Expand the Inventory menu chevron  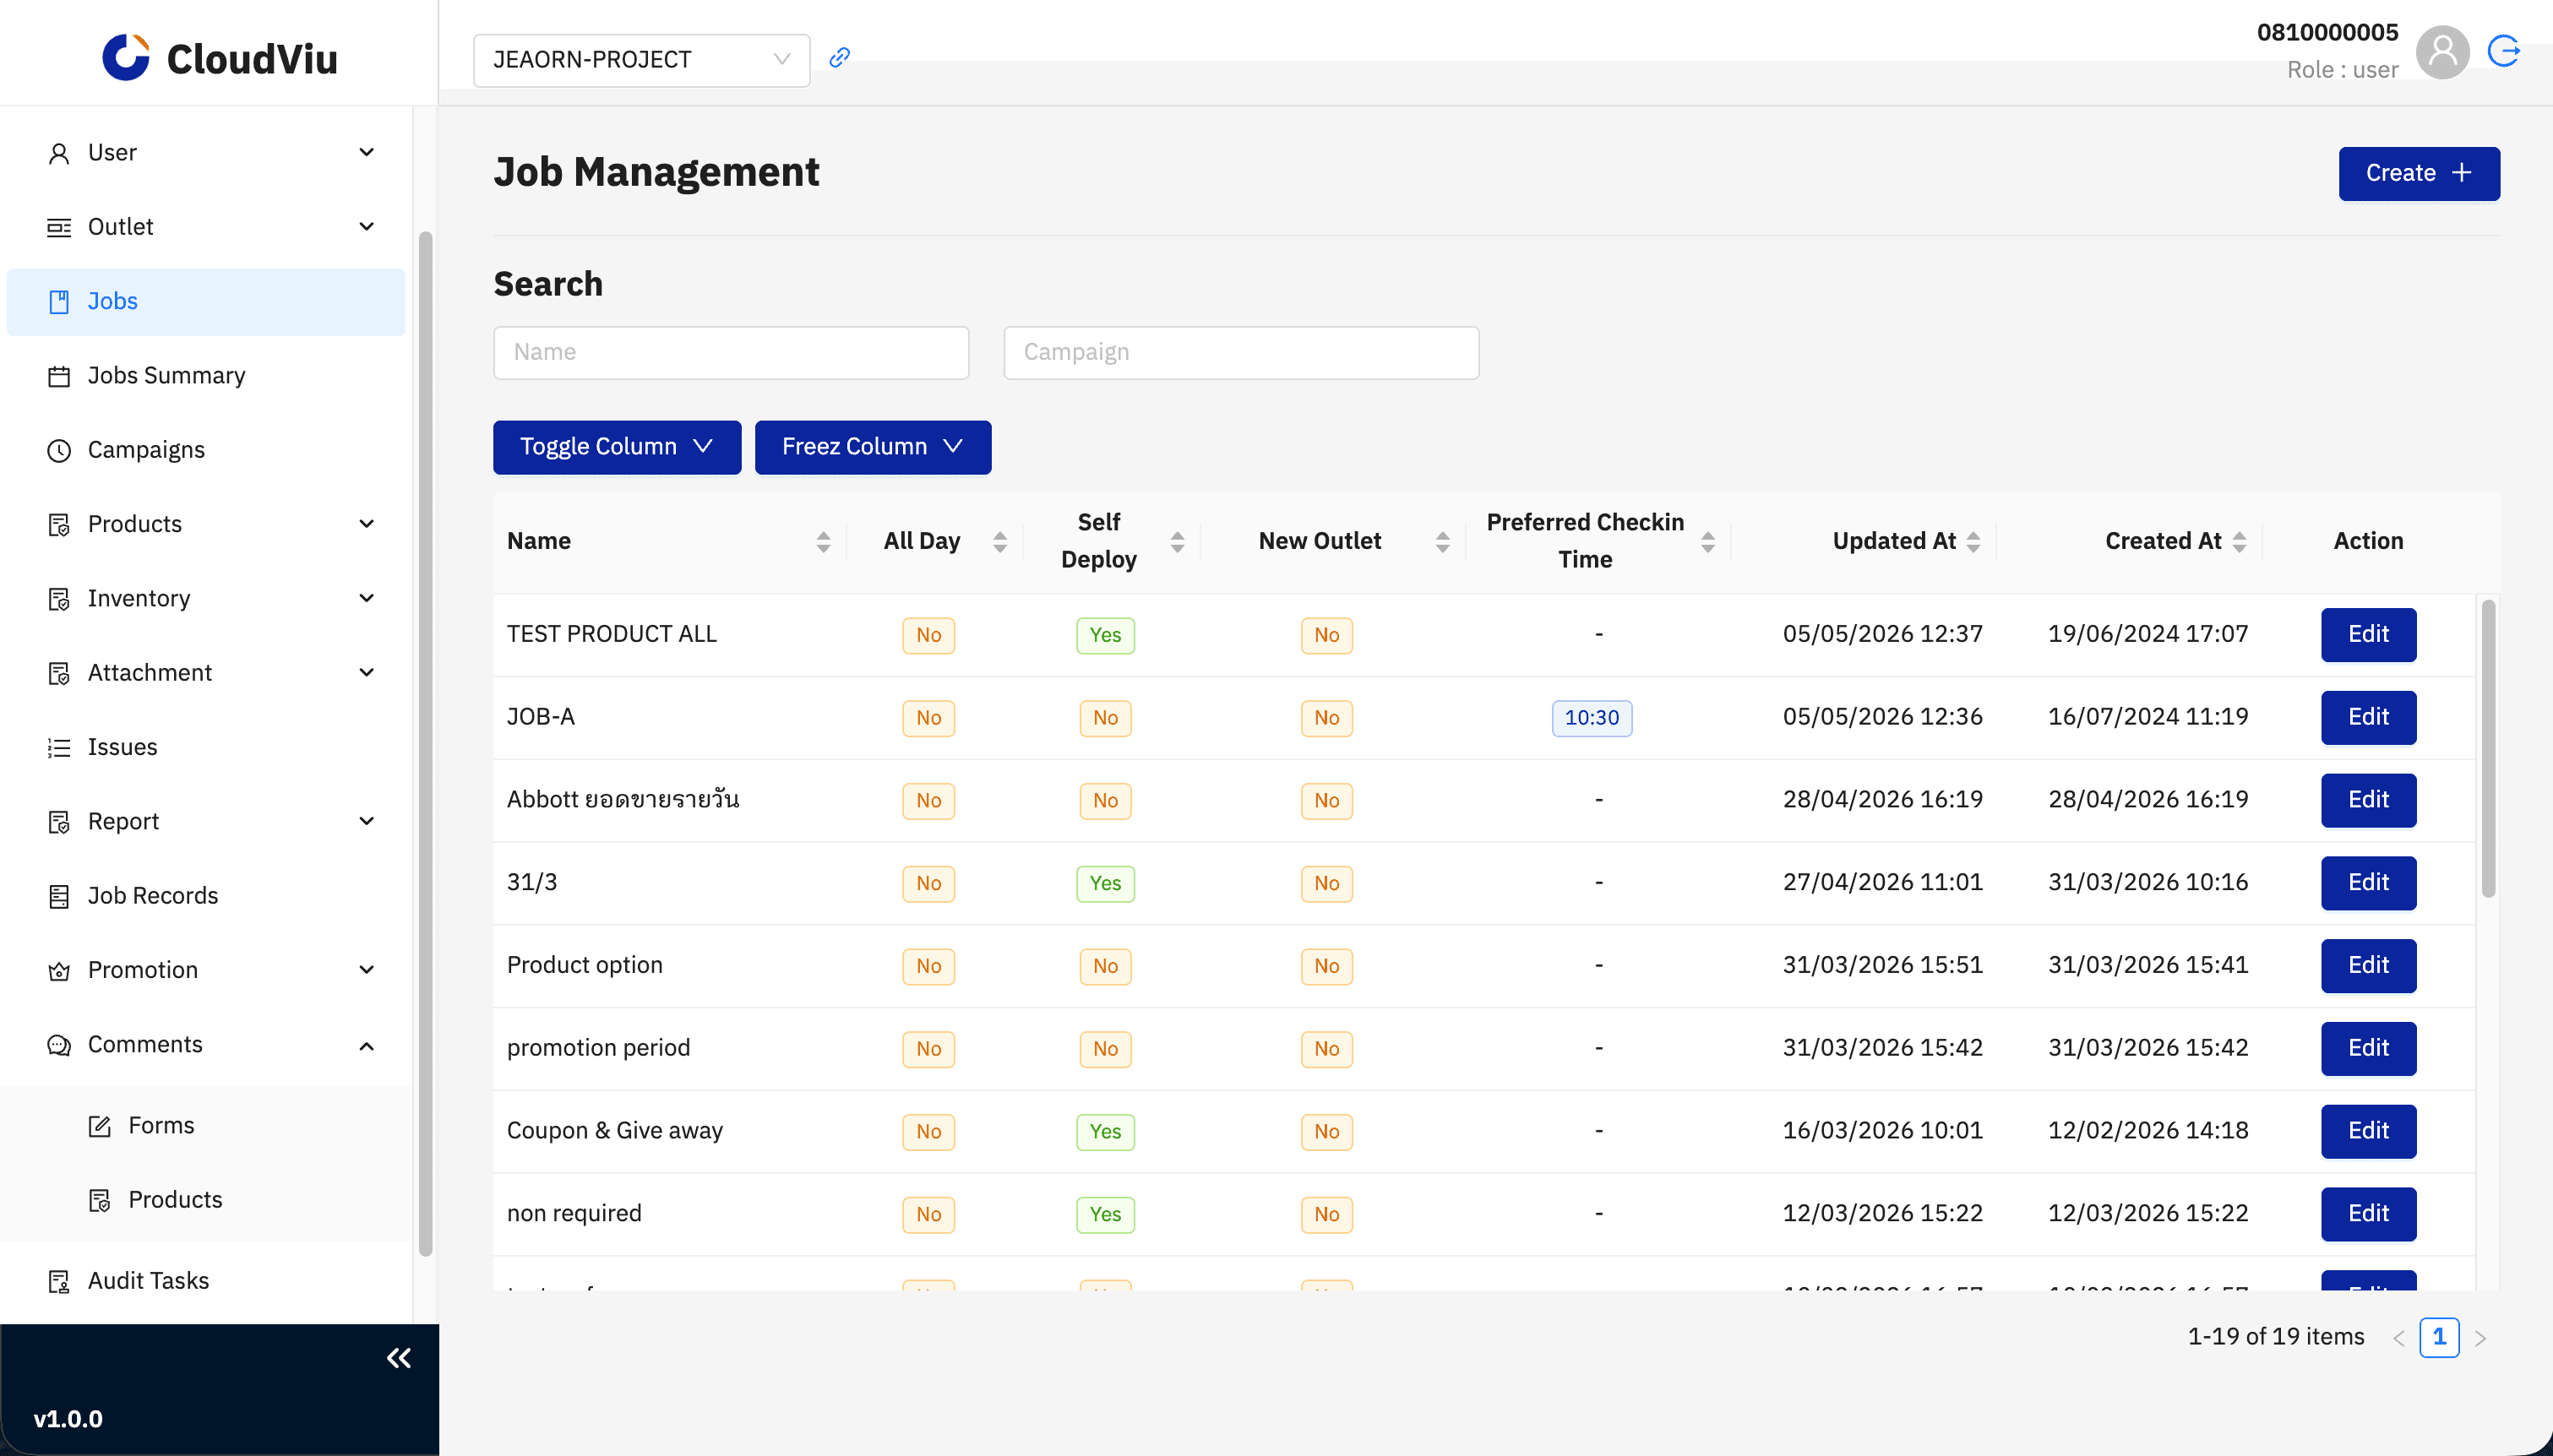pyautogui.click(x=367, y=598)
